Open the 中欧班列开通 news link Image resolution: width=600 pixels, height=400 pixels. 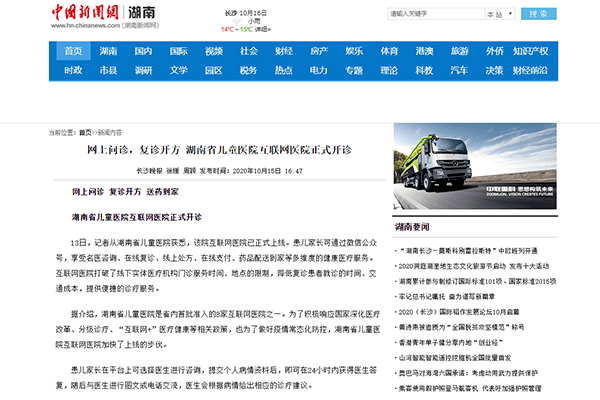pos(468,251)
